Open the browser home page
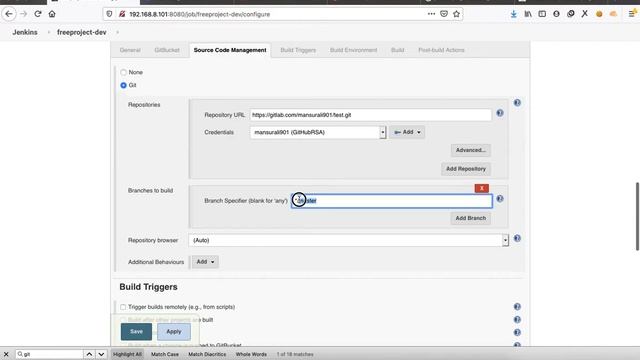 52,14
